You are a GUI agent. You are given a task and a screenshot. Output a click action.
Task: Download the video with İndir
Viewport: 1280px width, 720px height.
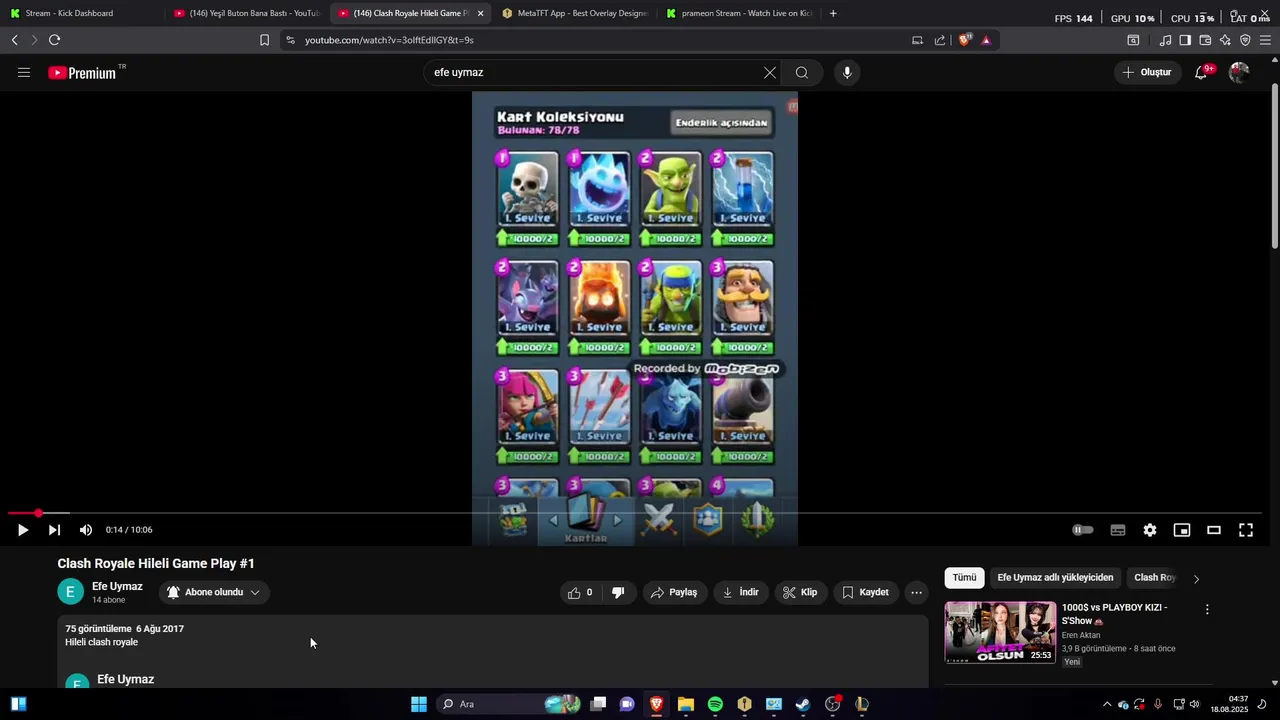click(x=741, y=592)
